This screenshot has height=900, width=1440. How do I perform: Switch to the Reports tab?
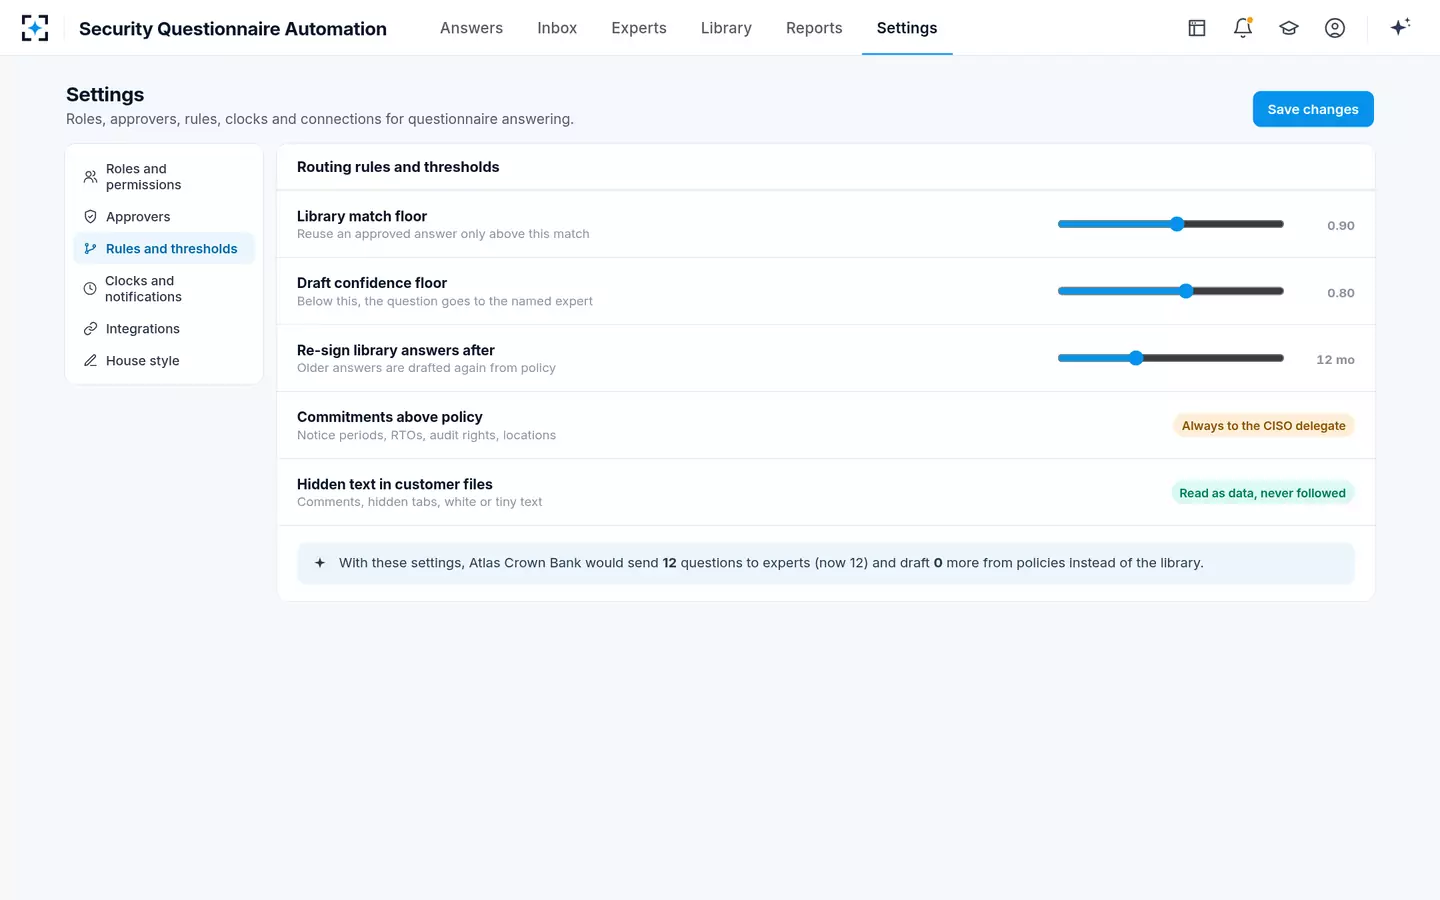tap(814, 28)
